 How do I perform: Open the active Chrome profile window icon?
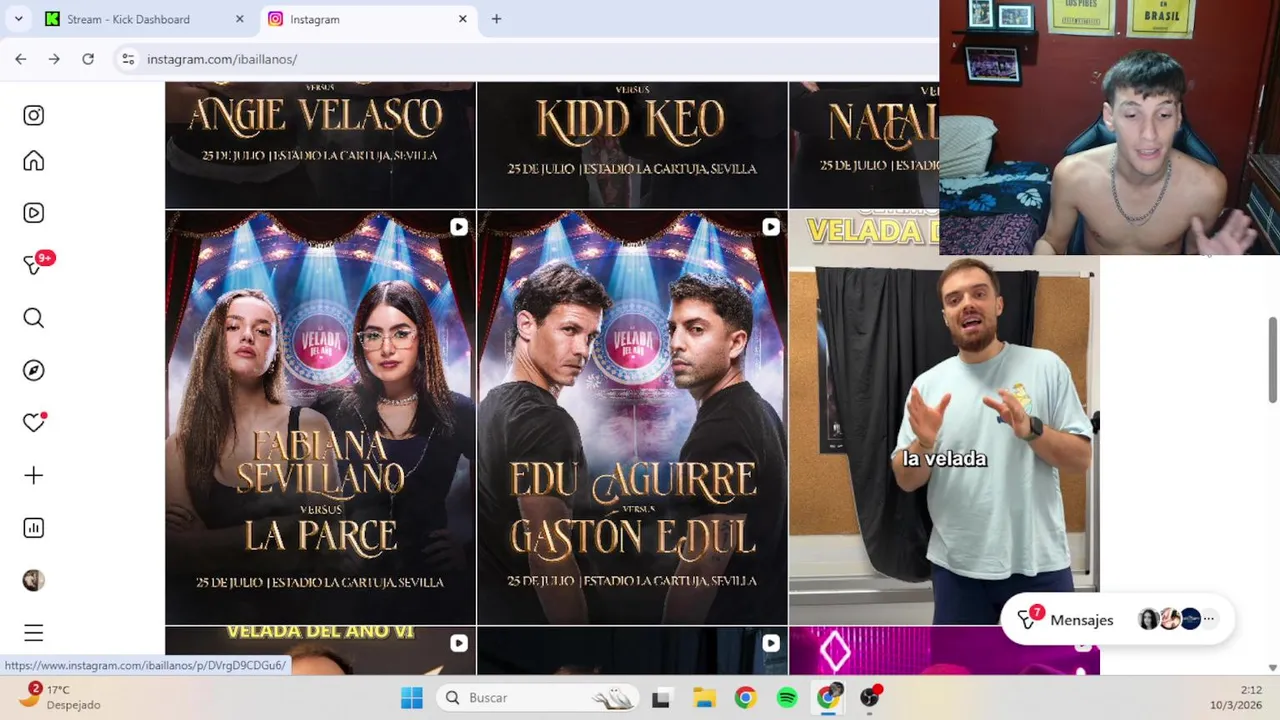pyautogui.click(x=829, y=697)
